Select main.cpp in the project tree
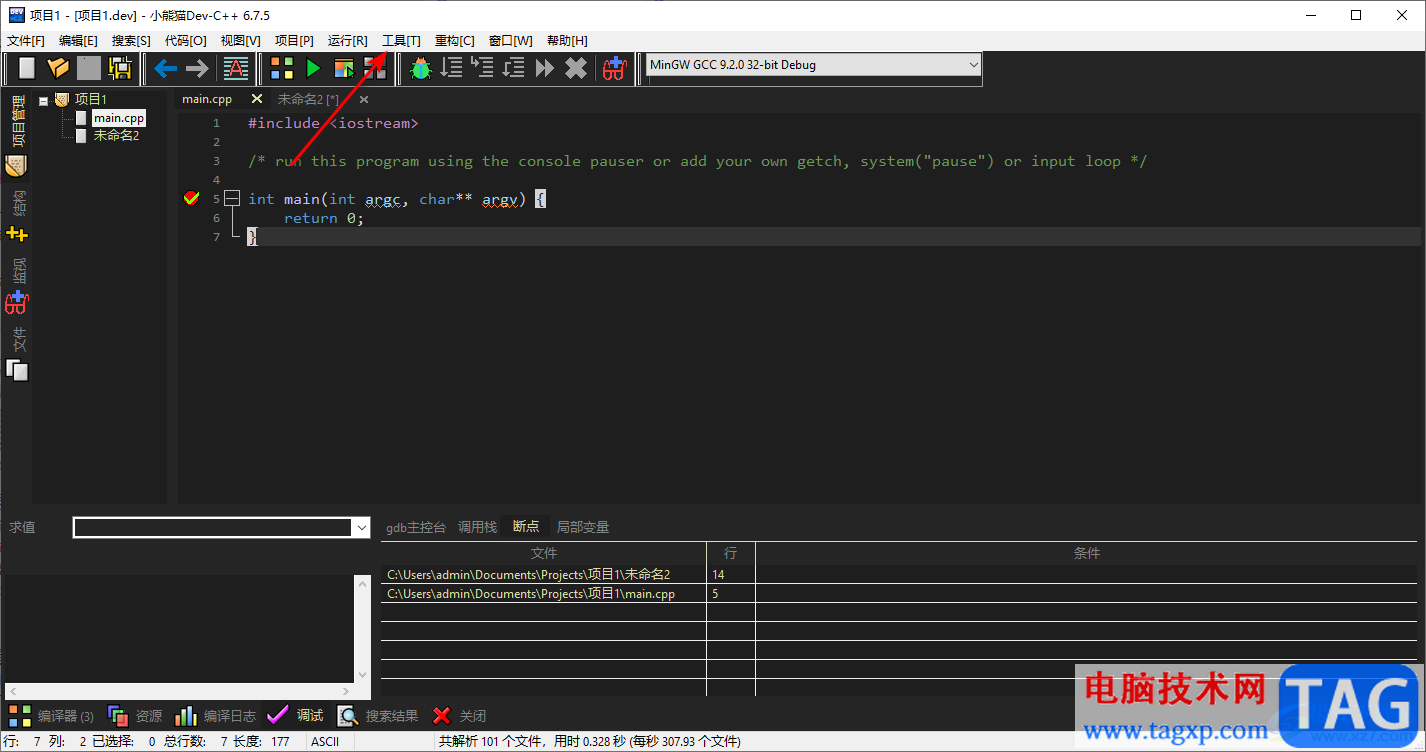 click(119, 118)
